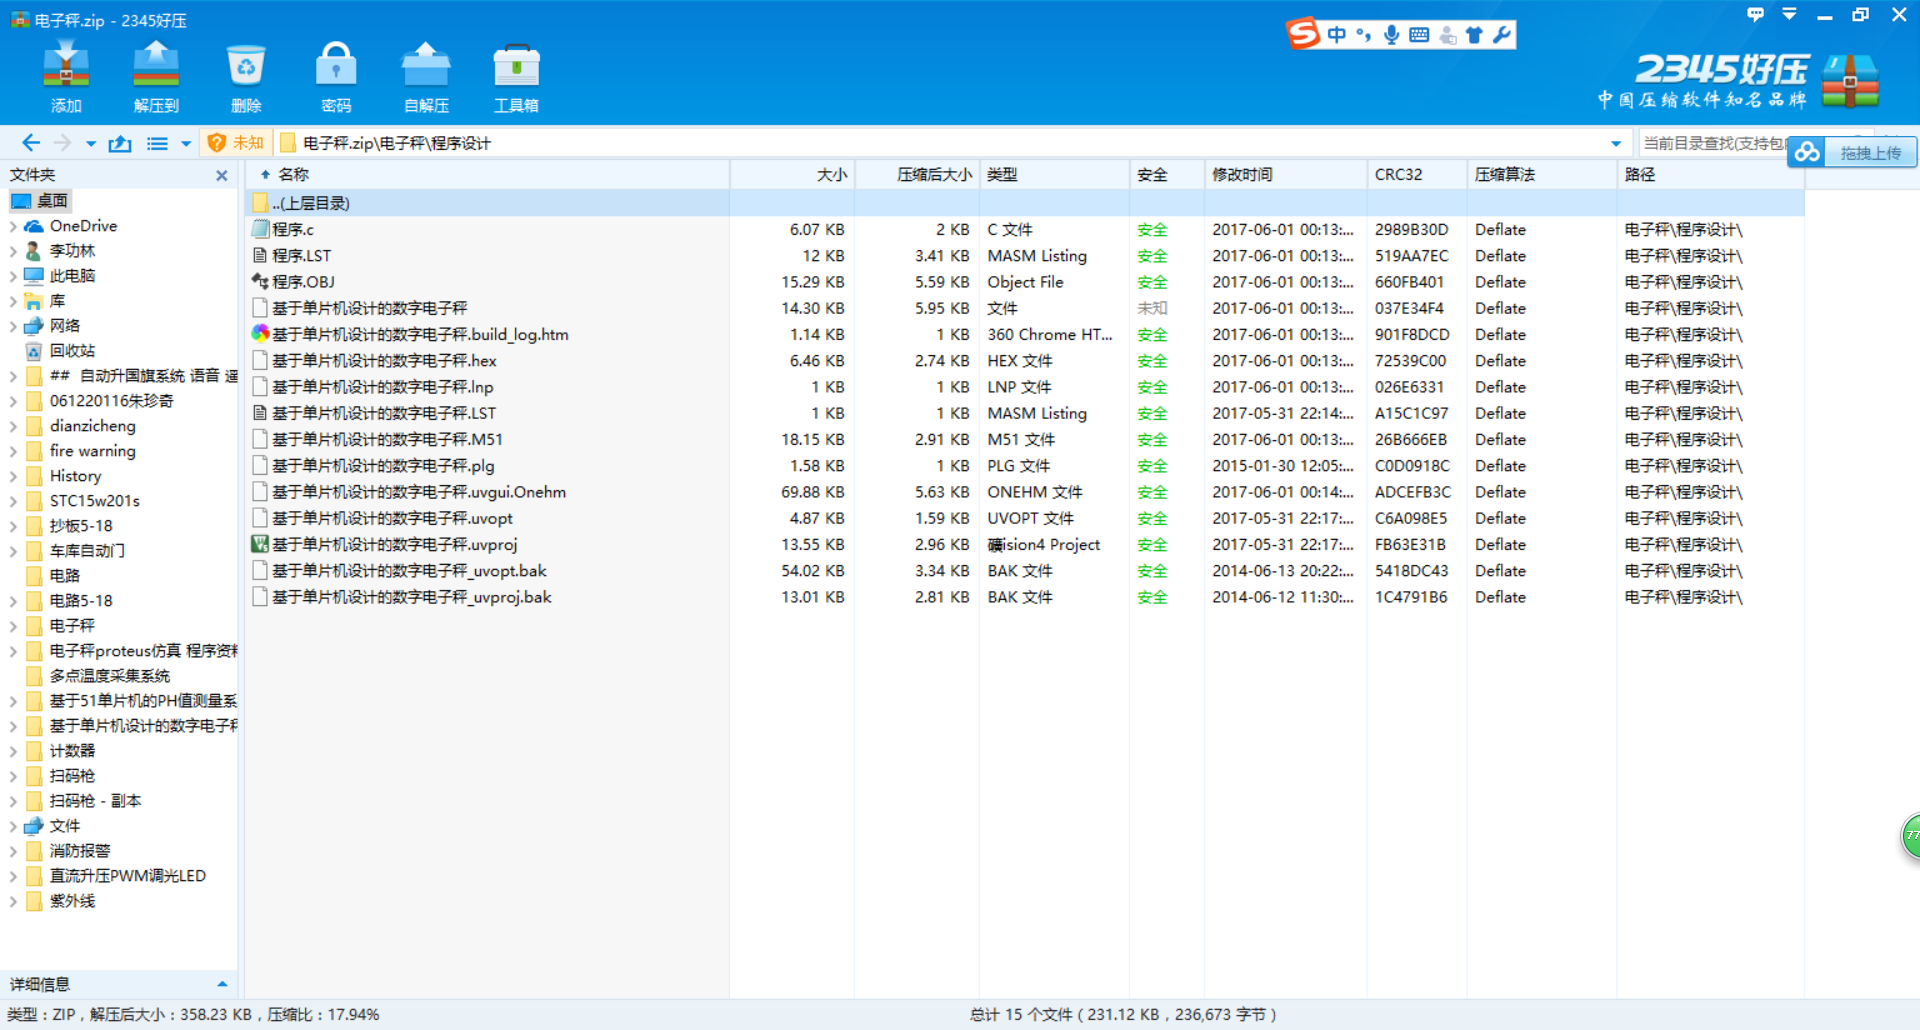This screenshot has width=1920, height=1030.
Task: Click the 拖拽上传 upload button
Action: pyautogui.click(x=1853, y=152)
